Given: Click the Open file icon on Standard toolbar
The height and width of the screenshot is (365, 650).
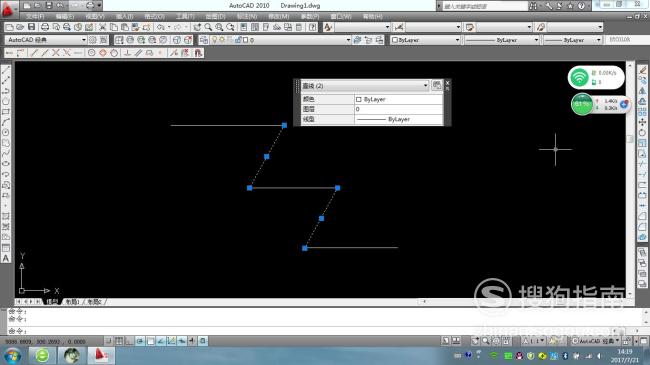Looking at the screenshot, I should [x=20, y=27].
